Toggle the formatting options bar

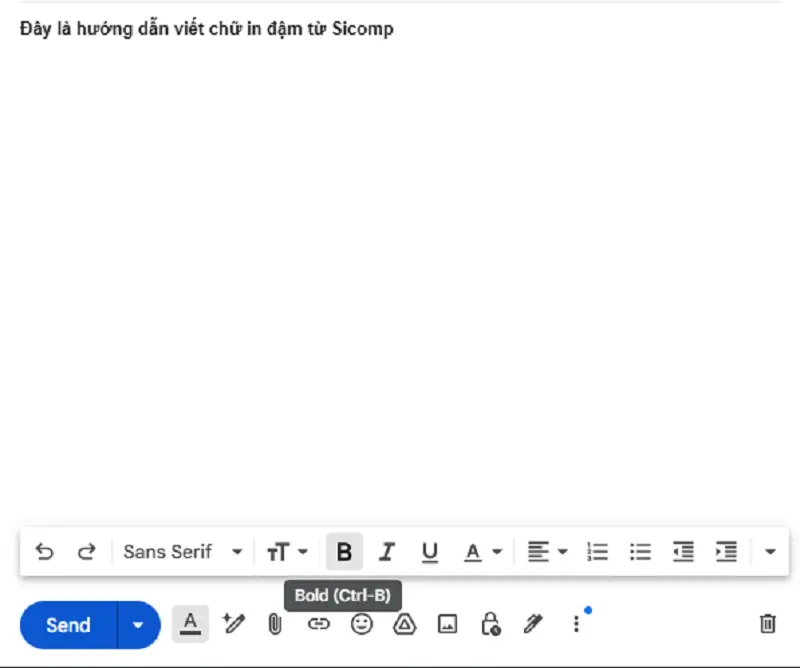(190, 624)
